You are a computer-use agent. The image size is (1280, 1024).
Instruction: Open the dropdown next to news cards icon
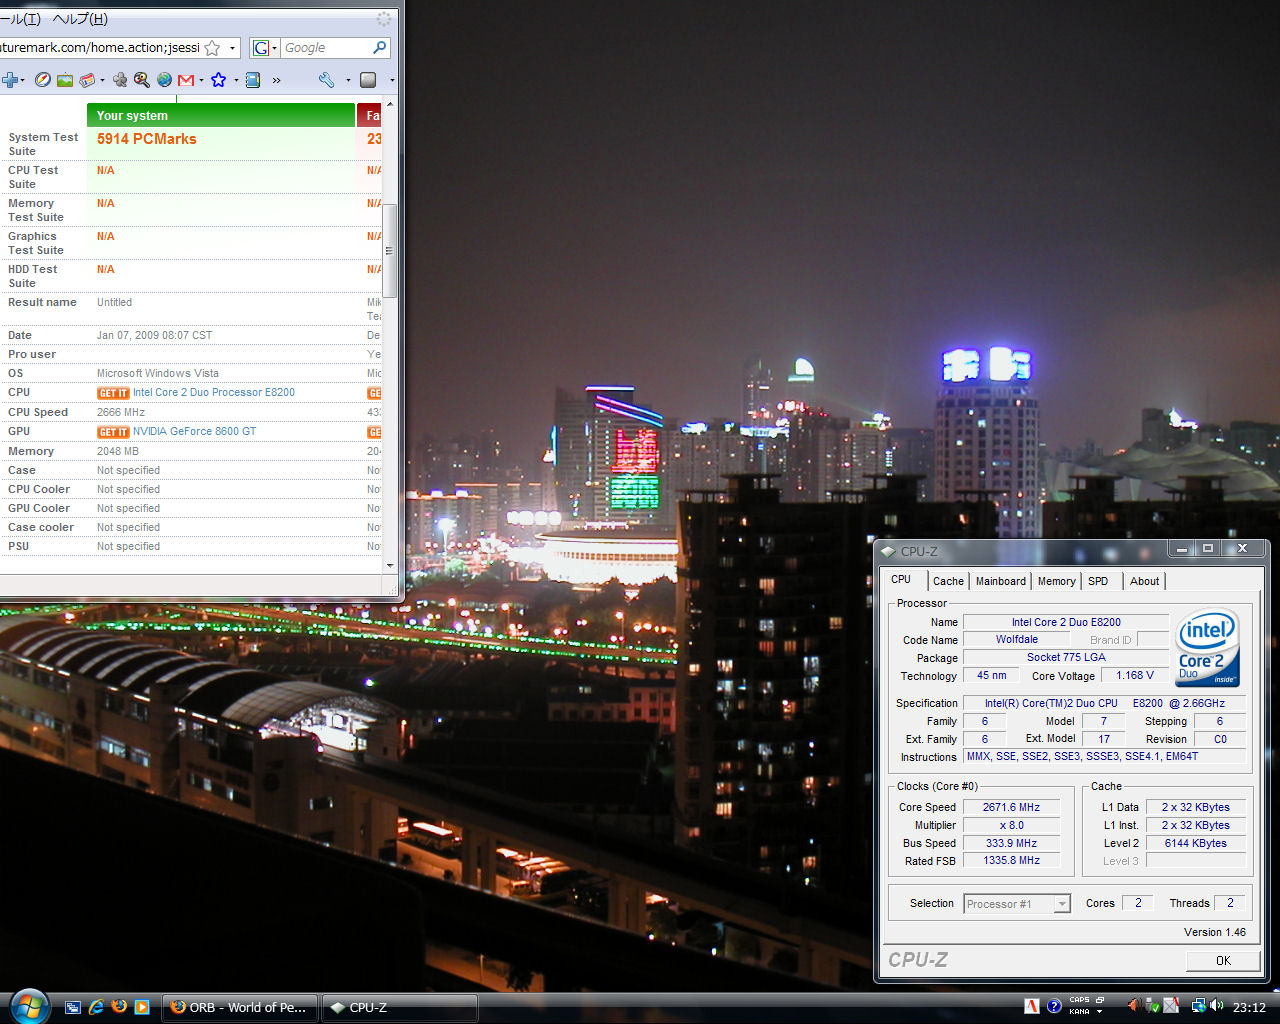pos(102,80)
